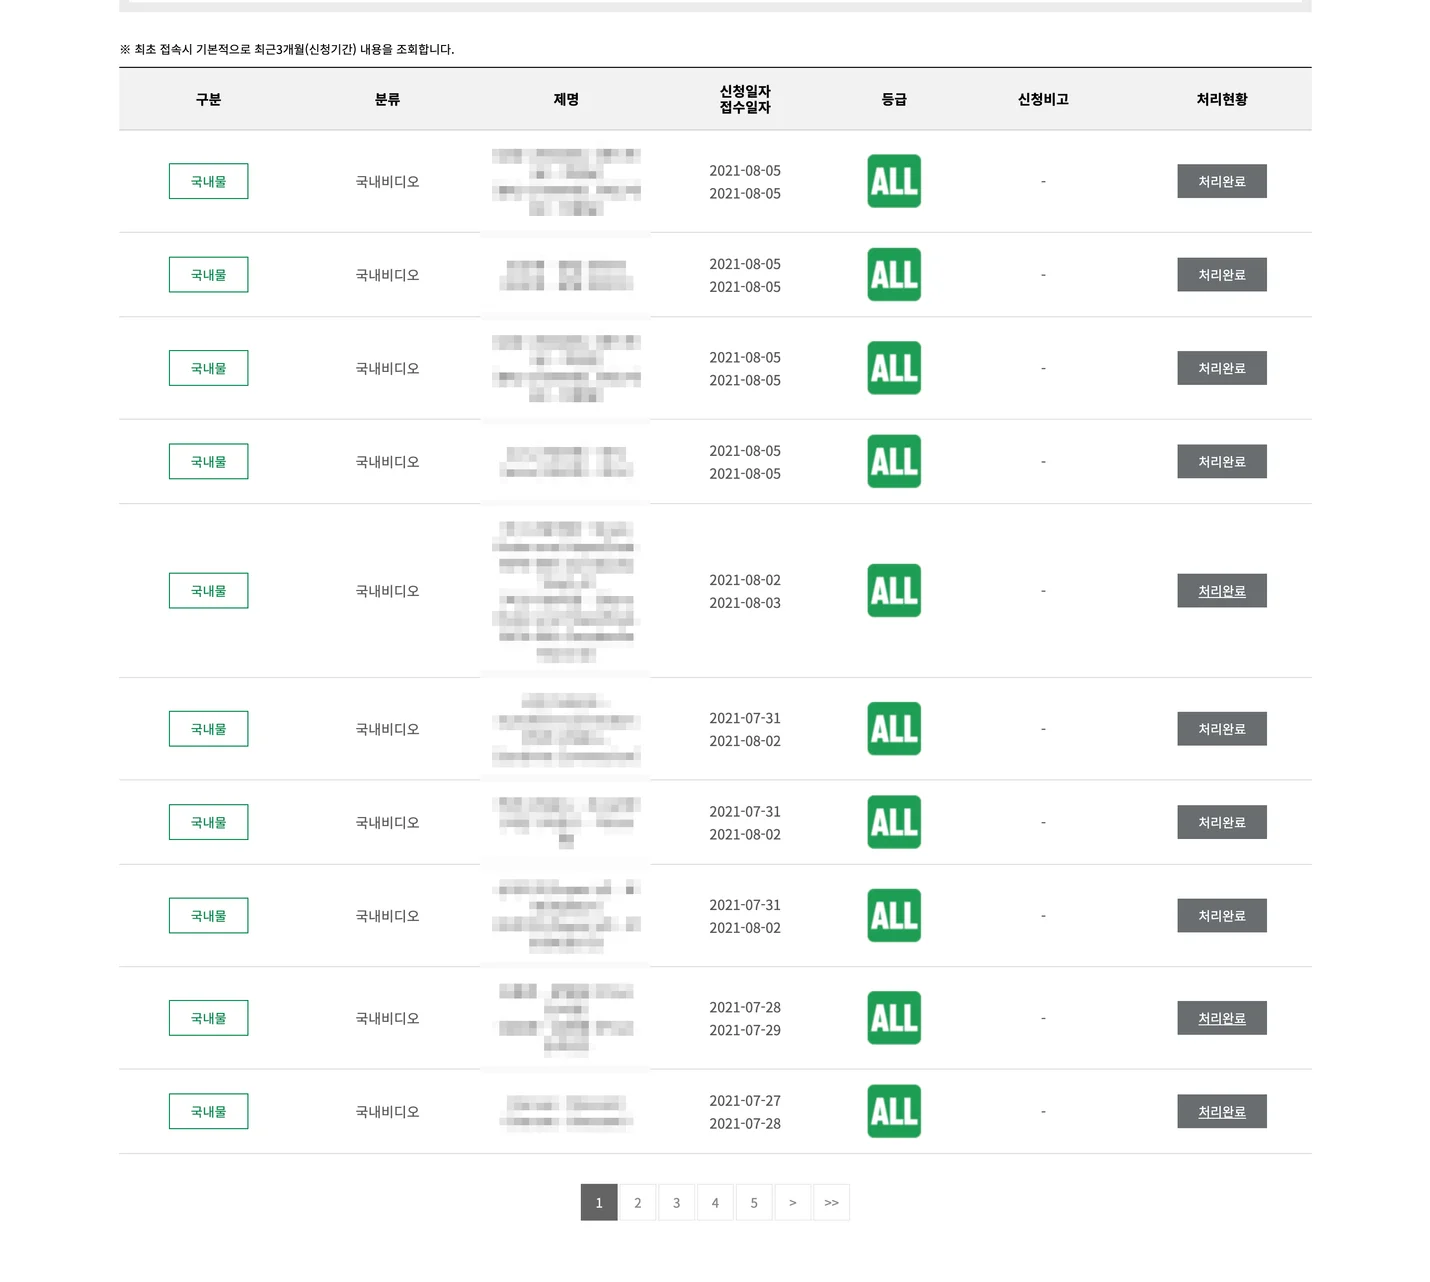Click the 국내물 tag in the first row
The image size is (1430, 1282).
208,181
